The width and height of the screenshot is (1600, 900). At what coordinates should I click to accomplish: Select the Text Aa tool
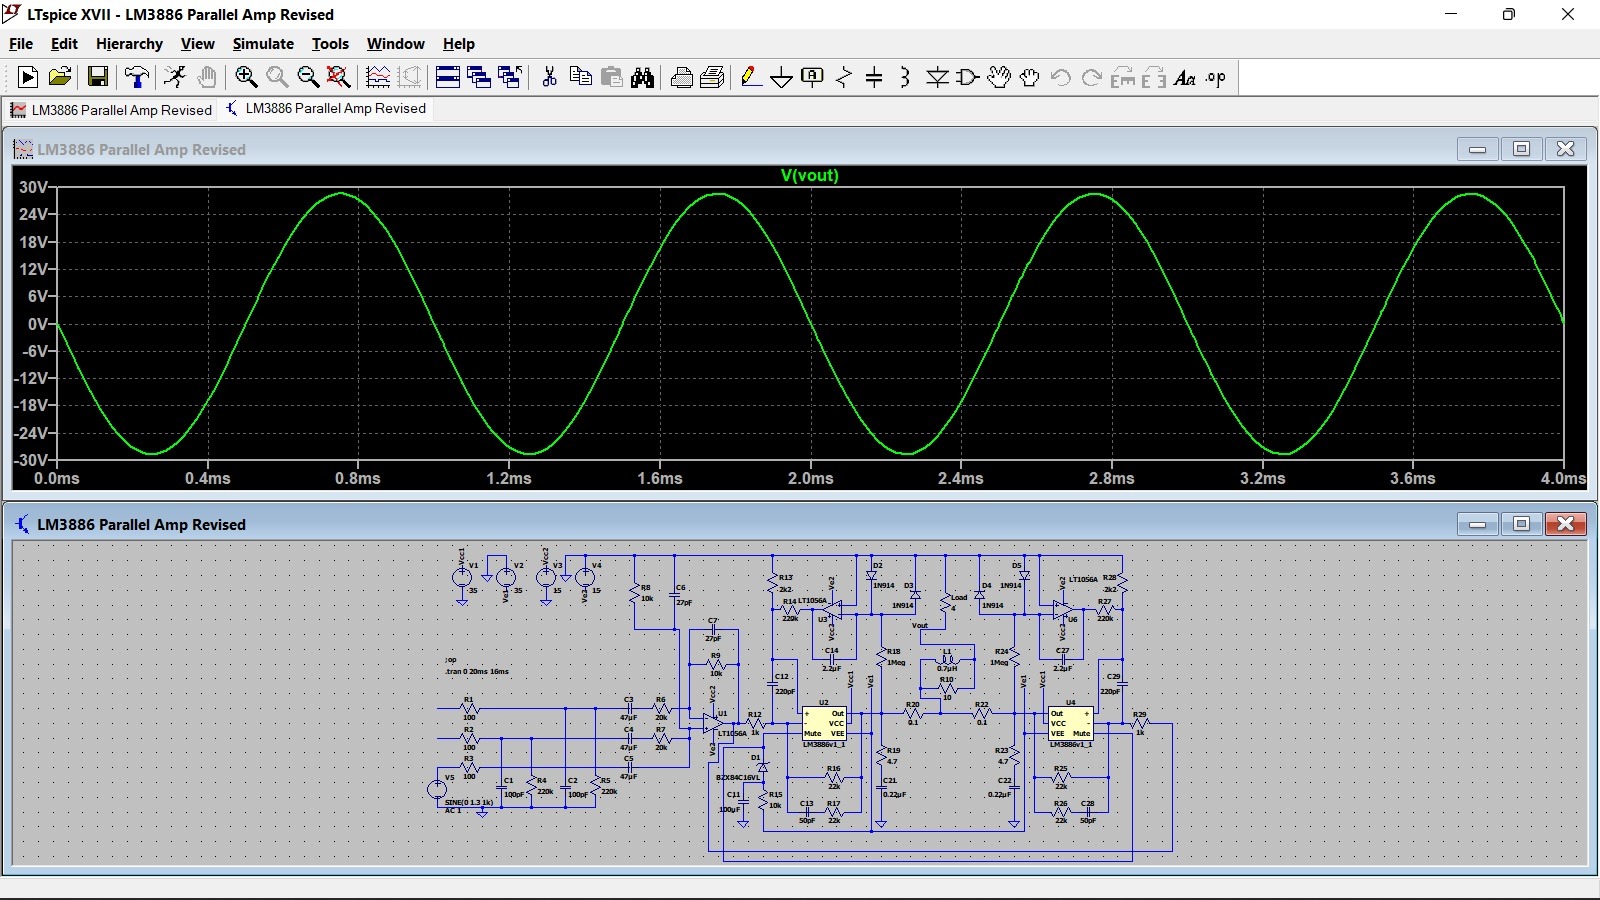tap(1185, 77)
